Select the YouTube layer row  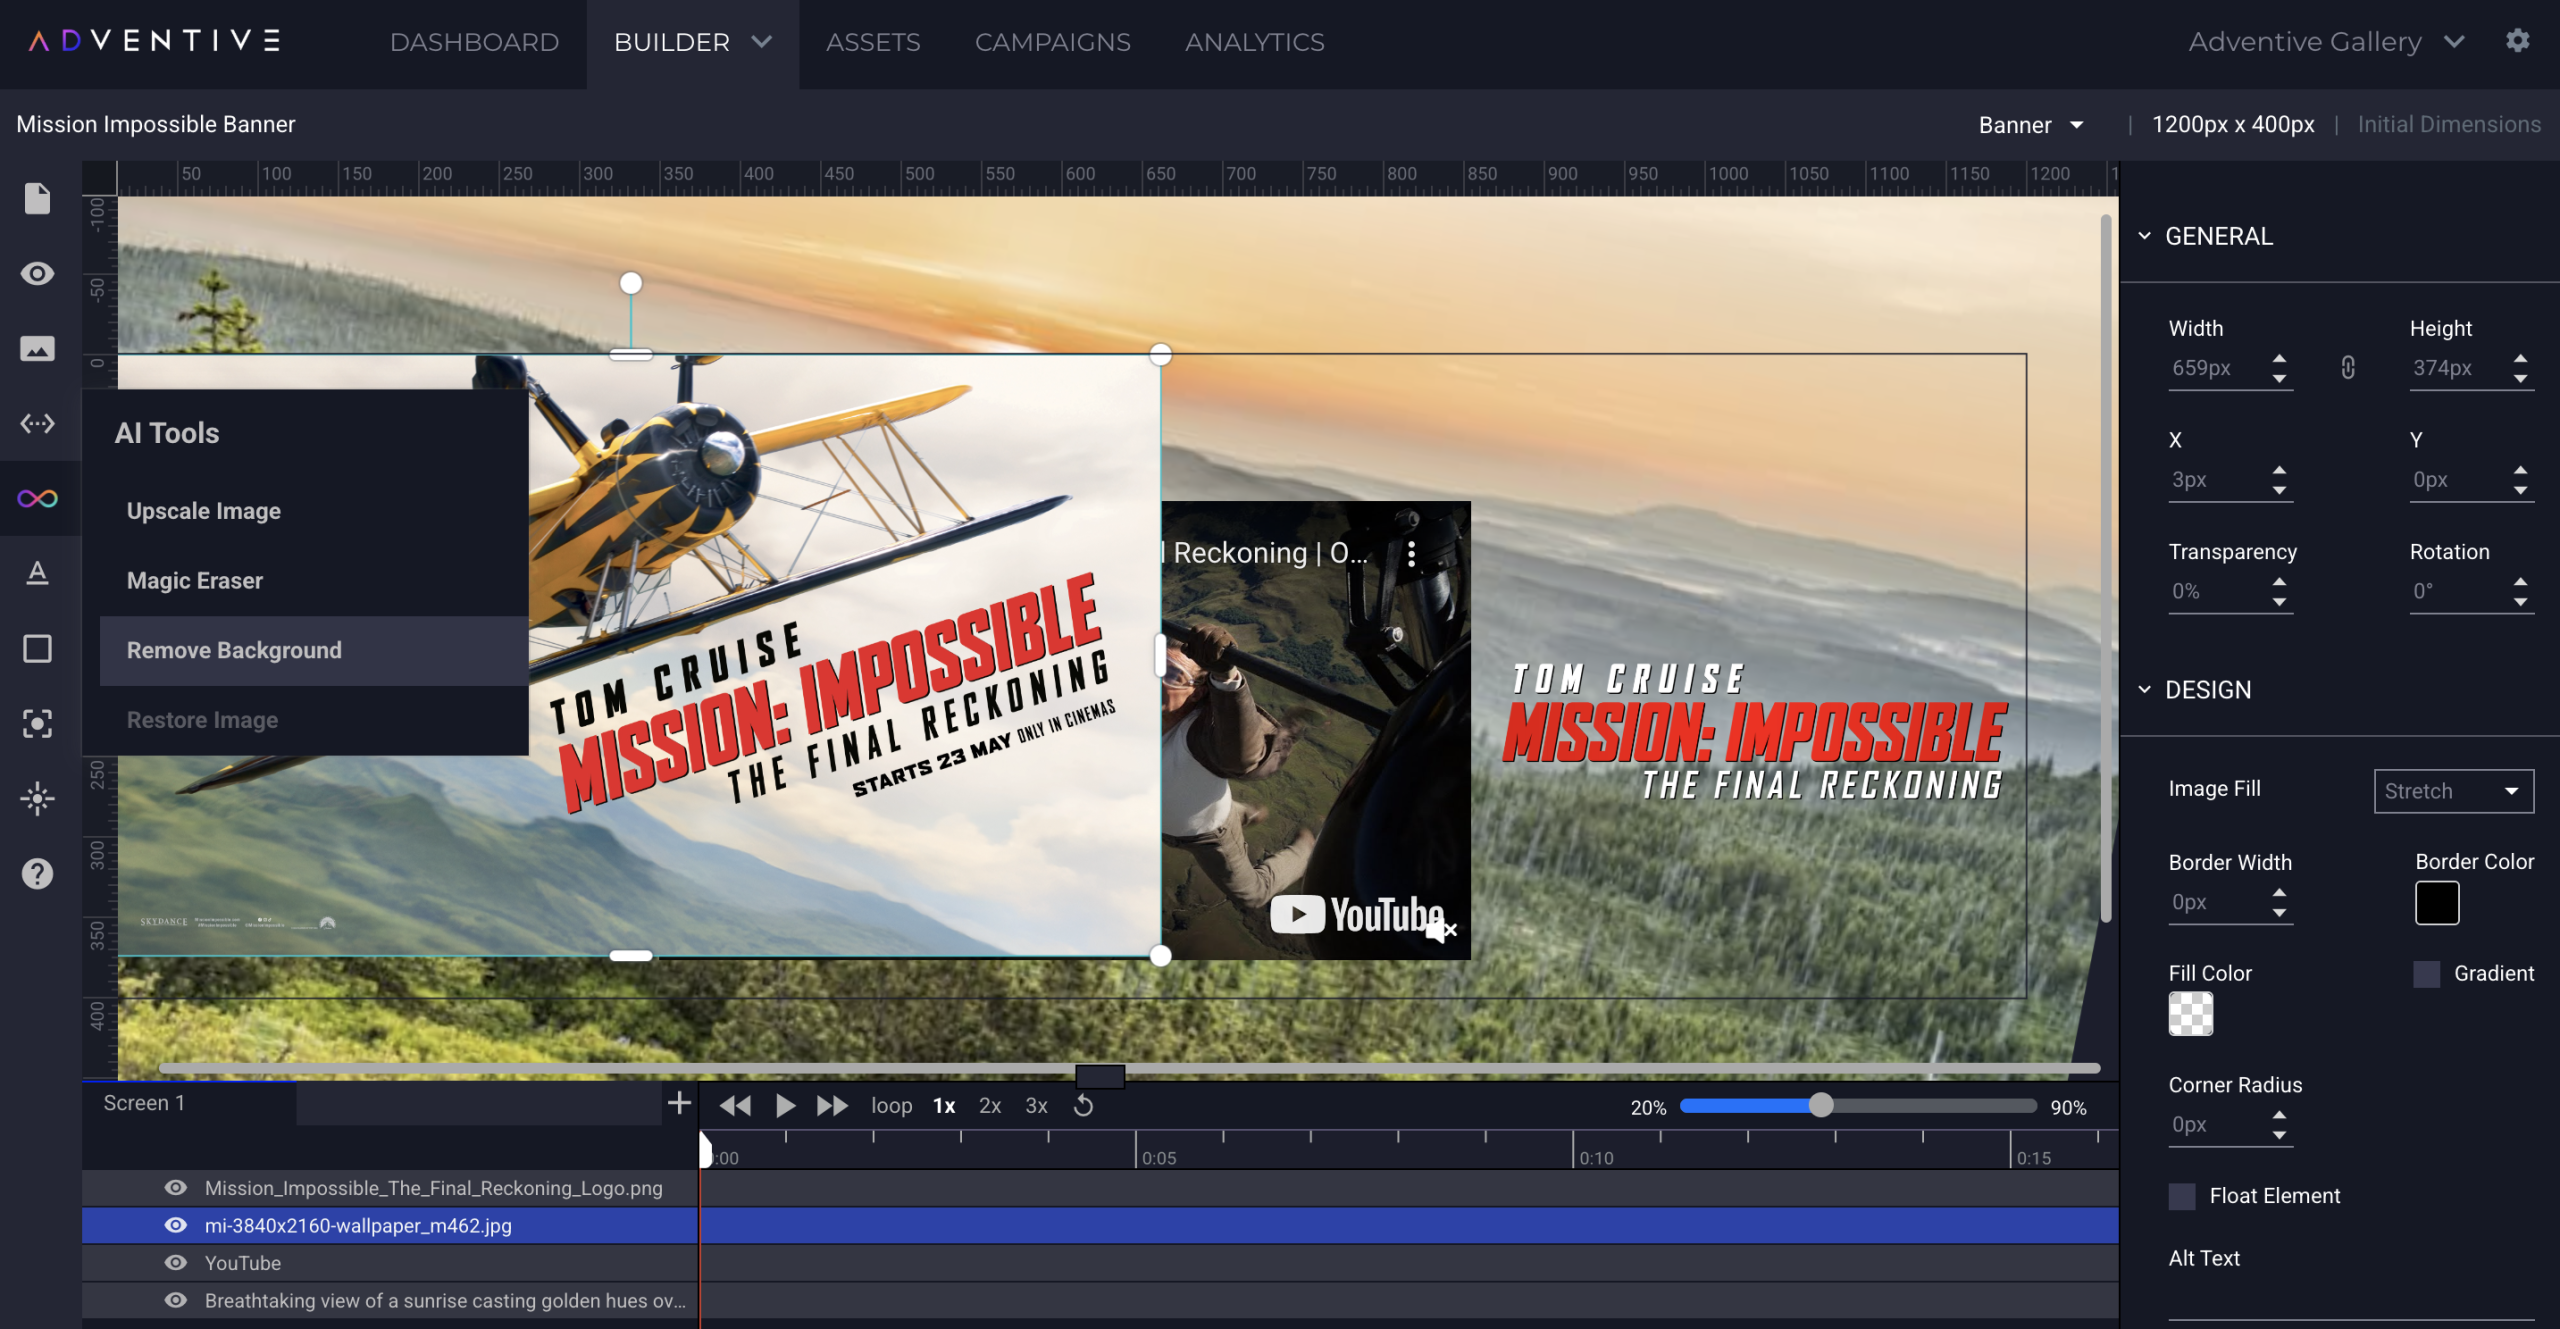click(1100, 1263)
